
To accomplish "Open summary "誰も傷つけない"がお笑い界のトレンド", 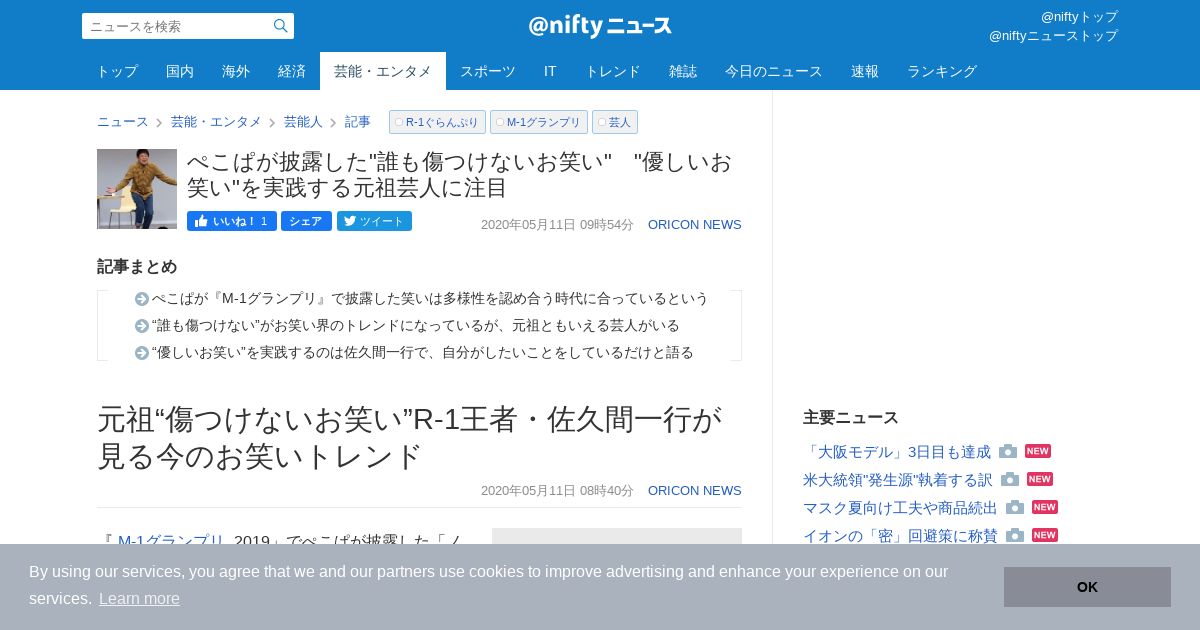I will tap(416, 326).
